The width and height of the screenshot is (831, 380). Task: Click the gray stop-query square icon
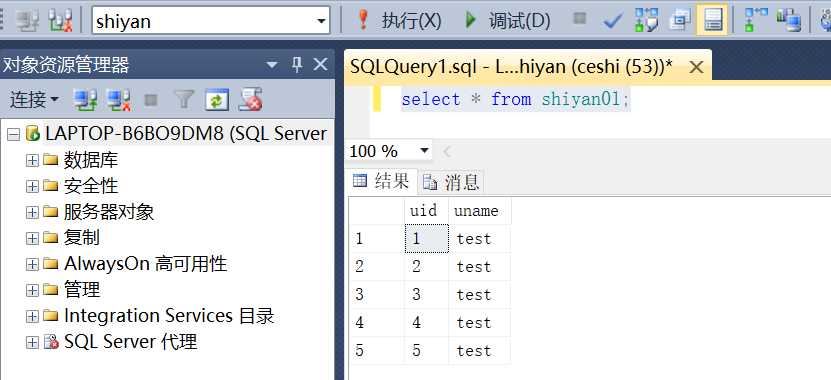(x=580, y=19)
